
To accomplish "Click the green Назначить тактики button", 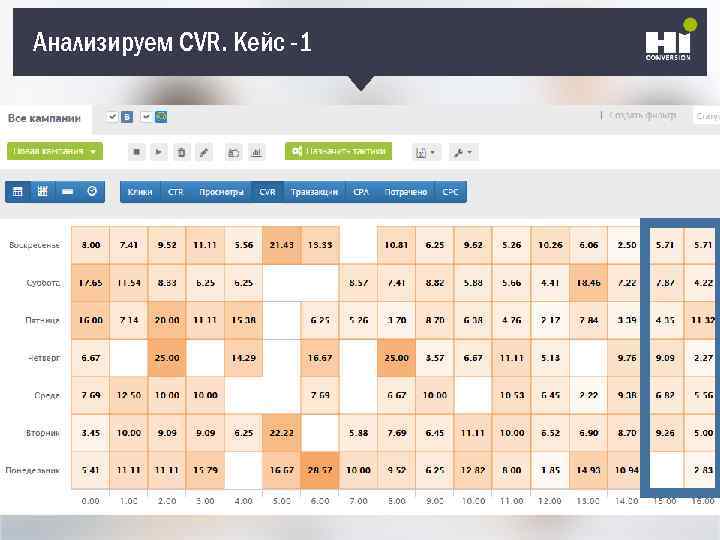I will (x=338, y=151).
